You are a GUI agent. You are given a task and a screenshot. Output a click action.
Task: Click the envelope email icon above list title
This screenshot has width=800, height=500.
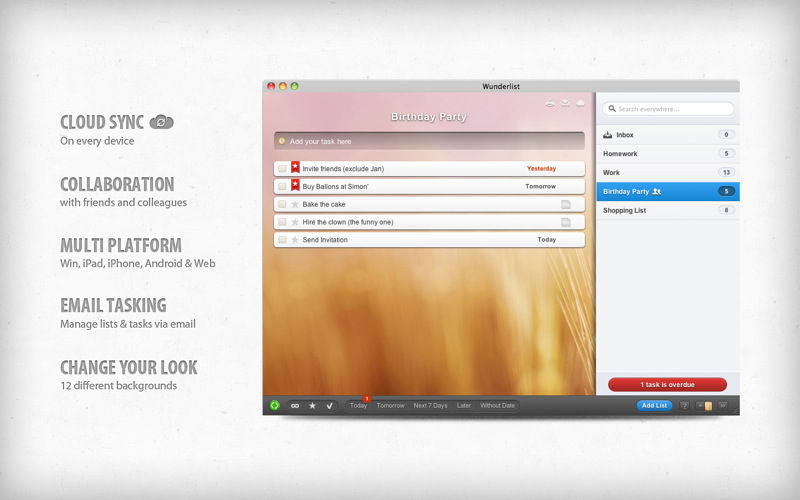(x=565, y=104)
